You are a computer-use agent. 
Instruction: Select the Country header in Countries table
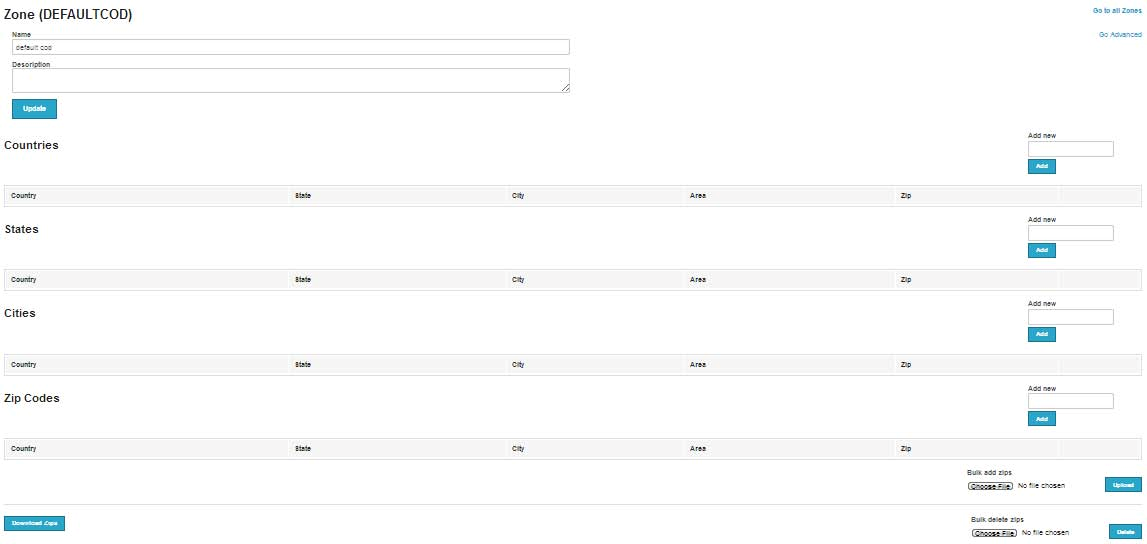(x=23, y=196)
